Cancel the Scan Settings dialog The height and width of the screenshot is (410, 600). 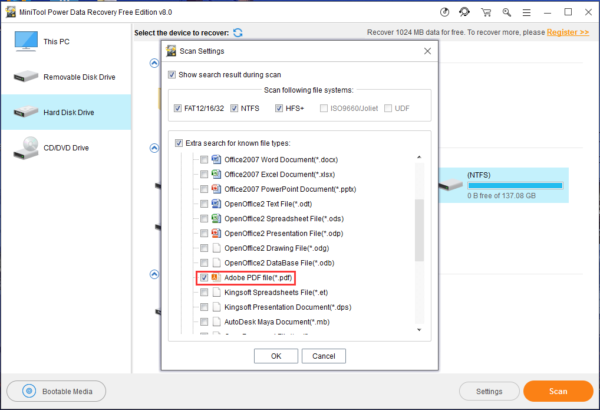point(324,356)
